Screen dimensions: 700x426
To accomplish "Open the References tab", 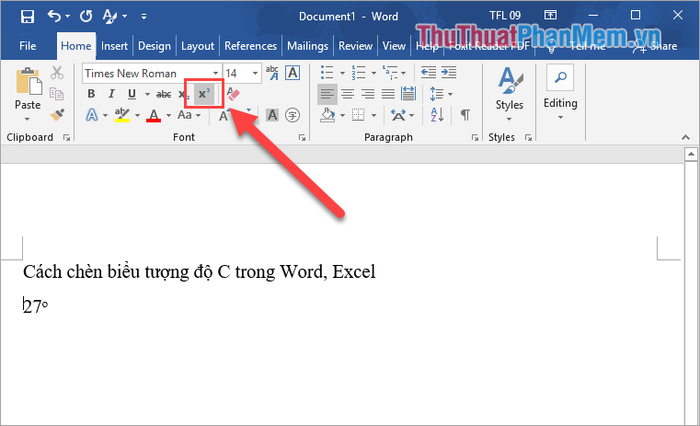I will tap(250, 46).
